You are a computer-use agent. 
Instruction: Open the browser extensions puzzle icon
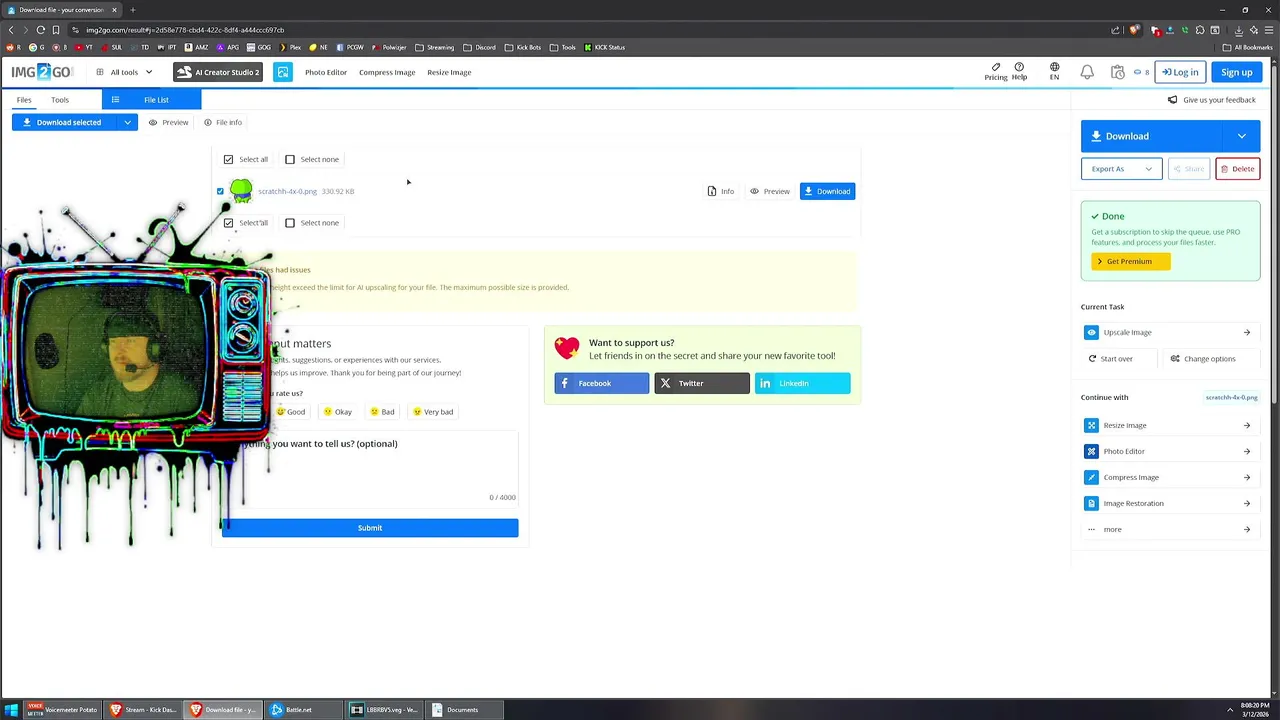click(1200, 30)
